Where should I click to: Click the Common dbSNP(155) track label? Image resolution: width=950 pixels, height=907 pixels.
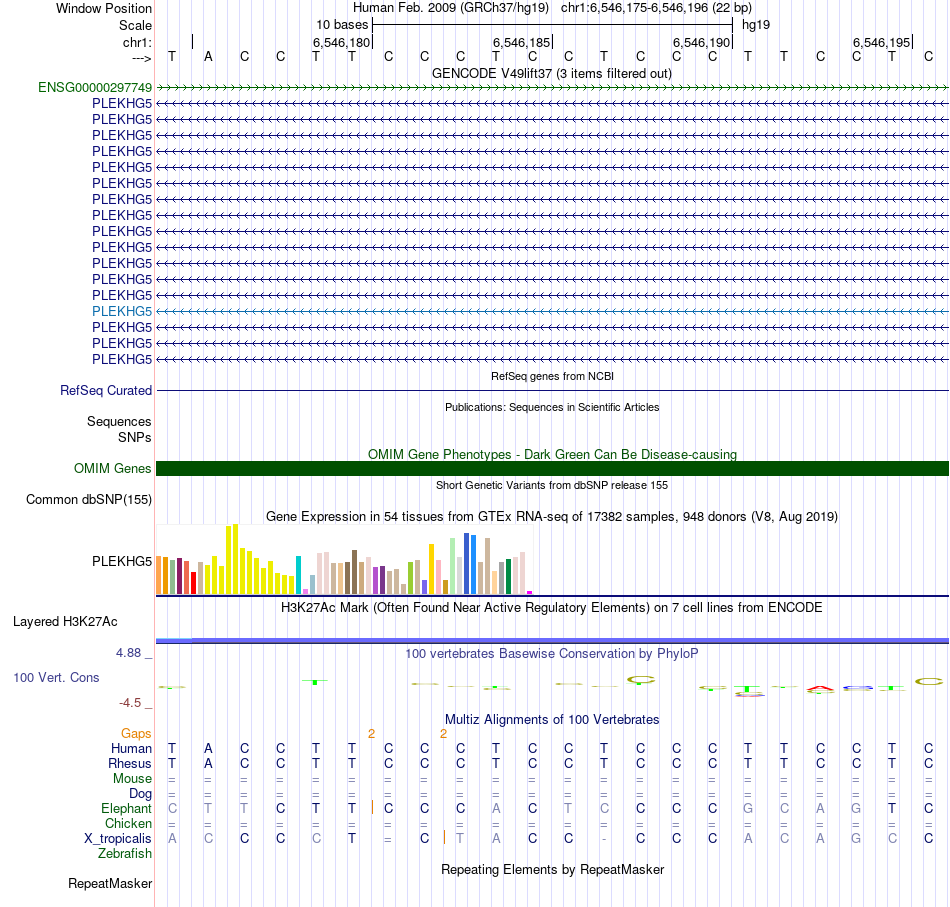(x=88, y=500)
